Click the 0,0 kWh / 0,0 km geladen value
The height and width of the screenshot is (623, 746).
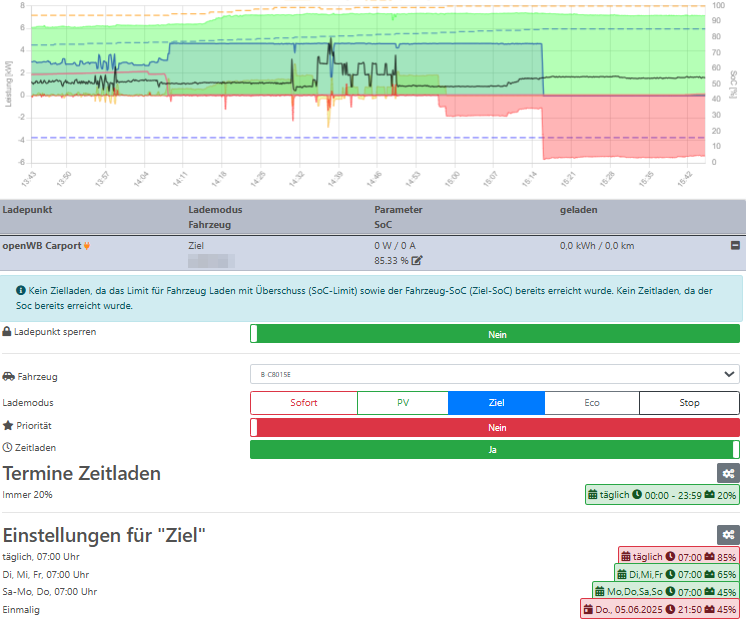(597, 246)
